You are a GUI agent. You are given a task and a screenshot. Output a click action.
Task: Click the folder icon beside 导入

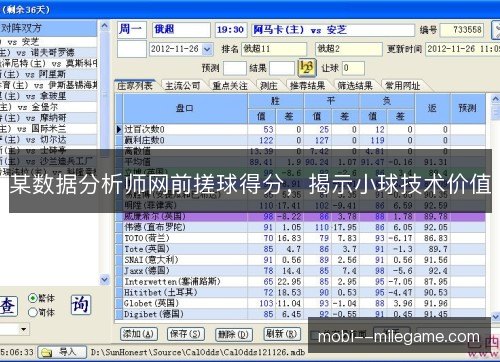(47, 352)
